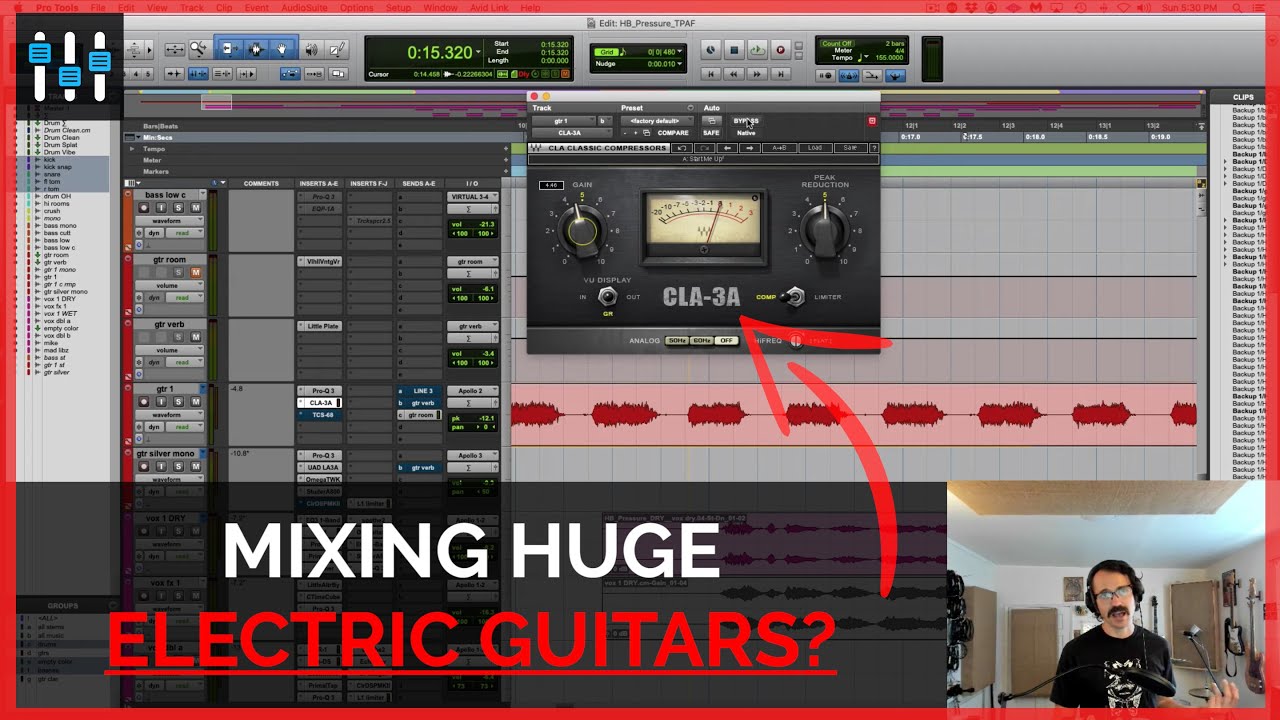
Task: Click the plugin automation enable icon under Auto
Action: tap(711, 120)
